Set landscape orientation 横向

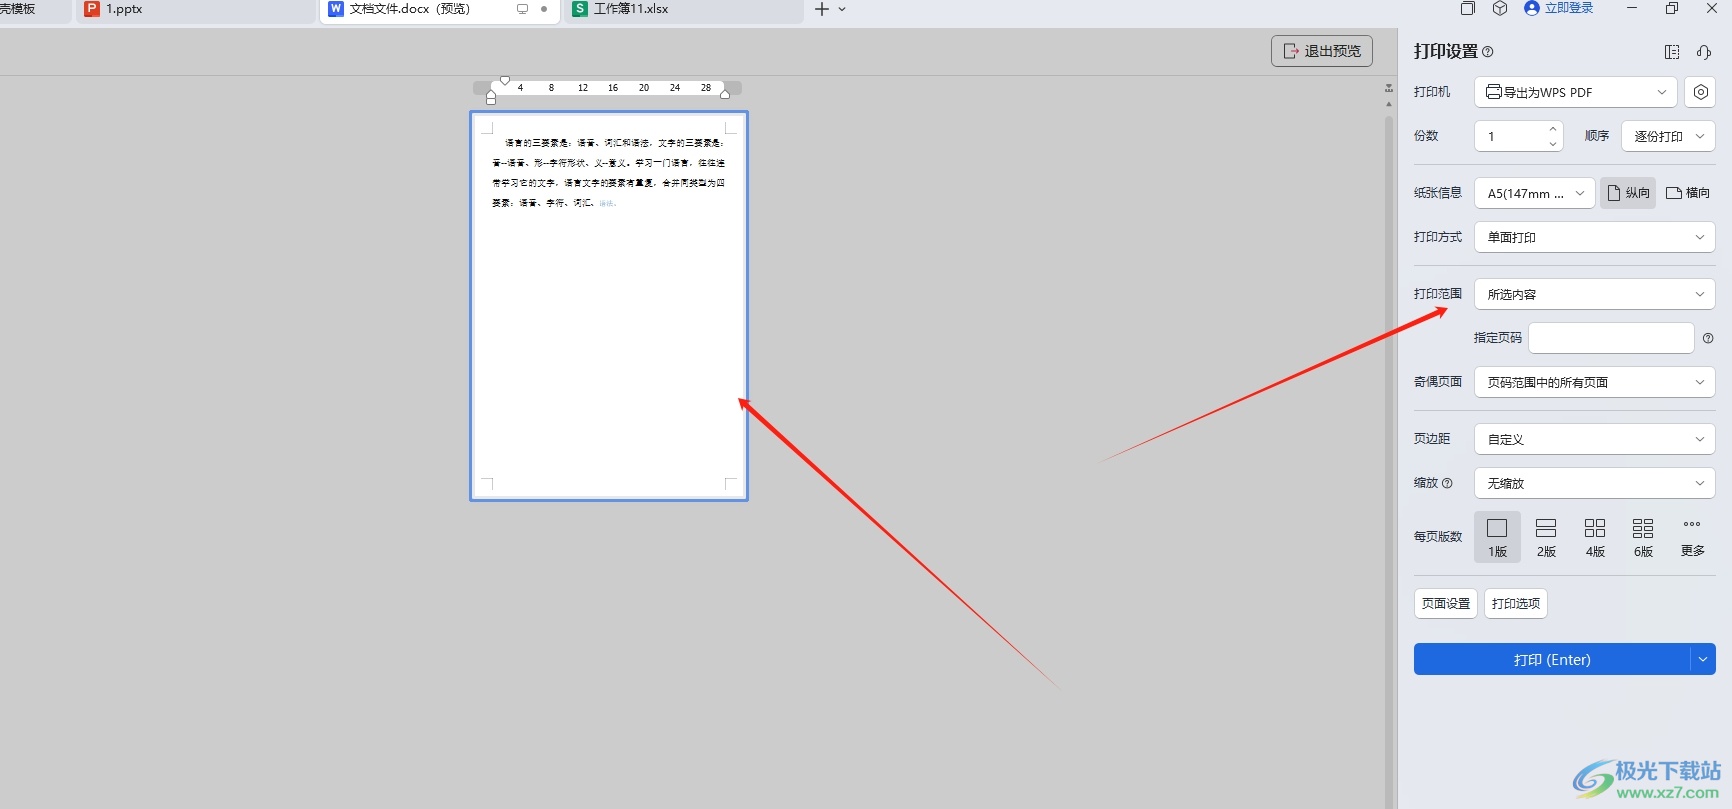pyautogui.click(x=1688, y=193)
